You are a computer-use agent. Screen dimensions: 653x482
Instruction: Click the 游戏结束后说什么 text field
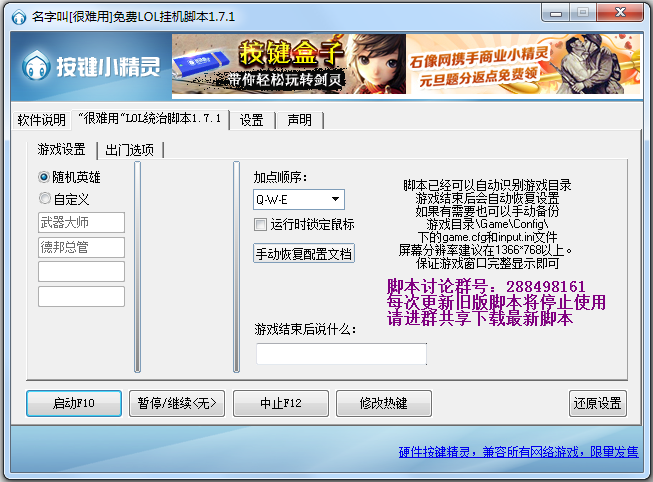tap(341, 354)
